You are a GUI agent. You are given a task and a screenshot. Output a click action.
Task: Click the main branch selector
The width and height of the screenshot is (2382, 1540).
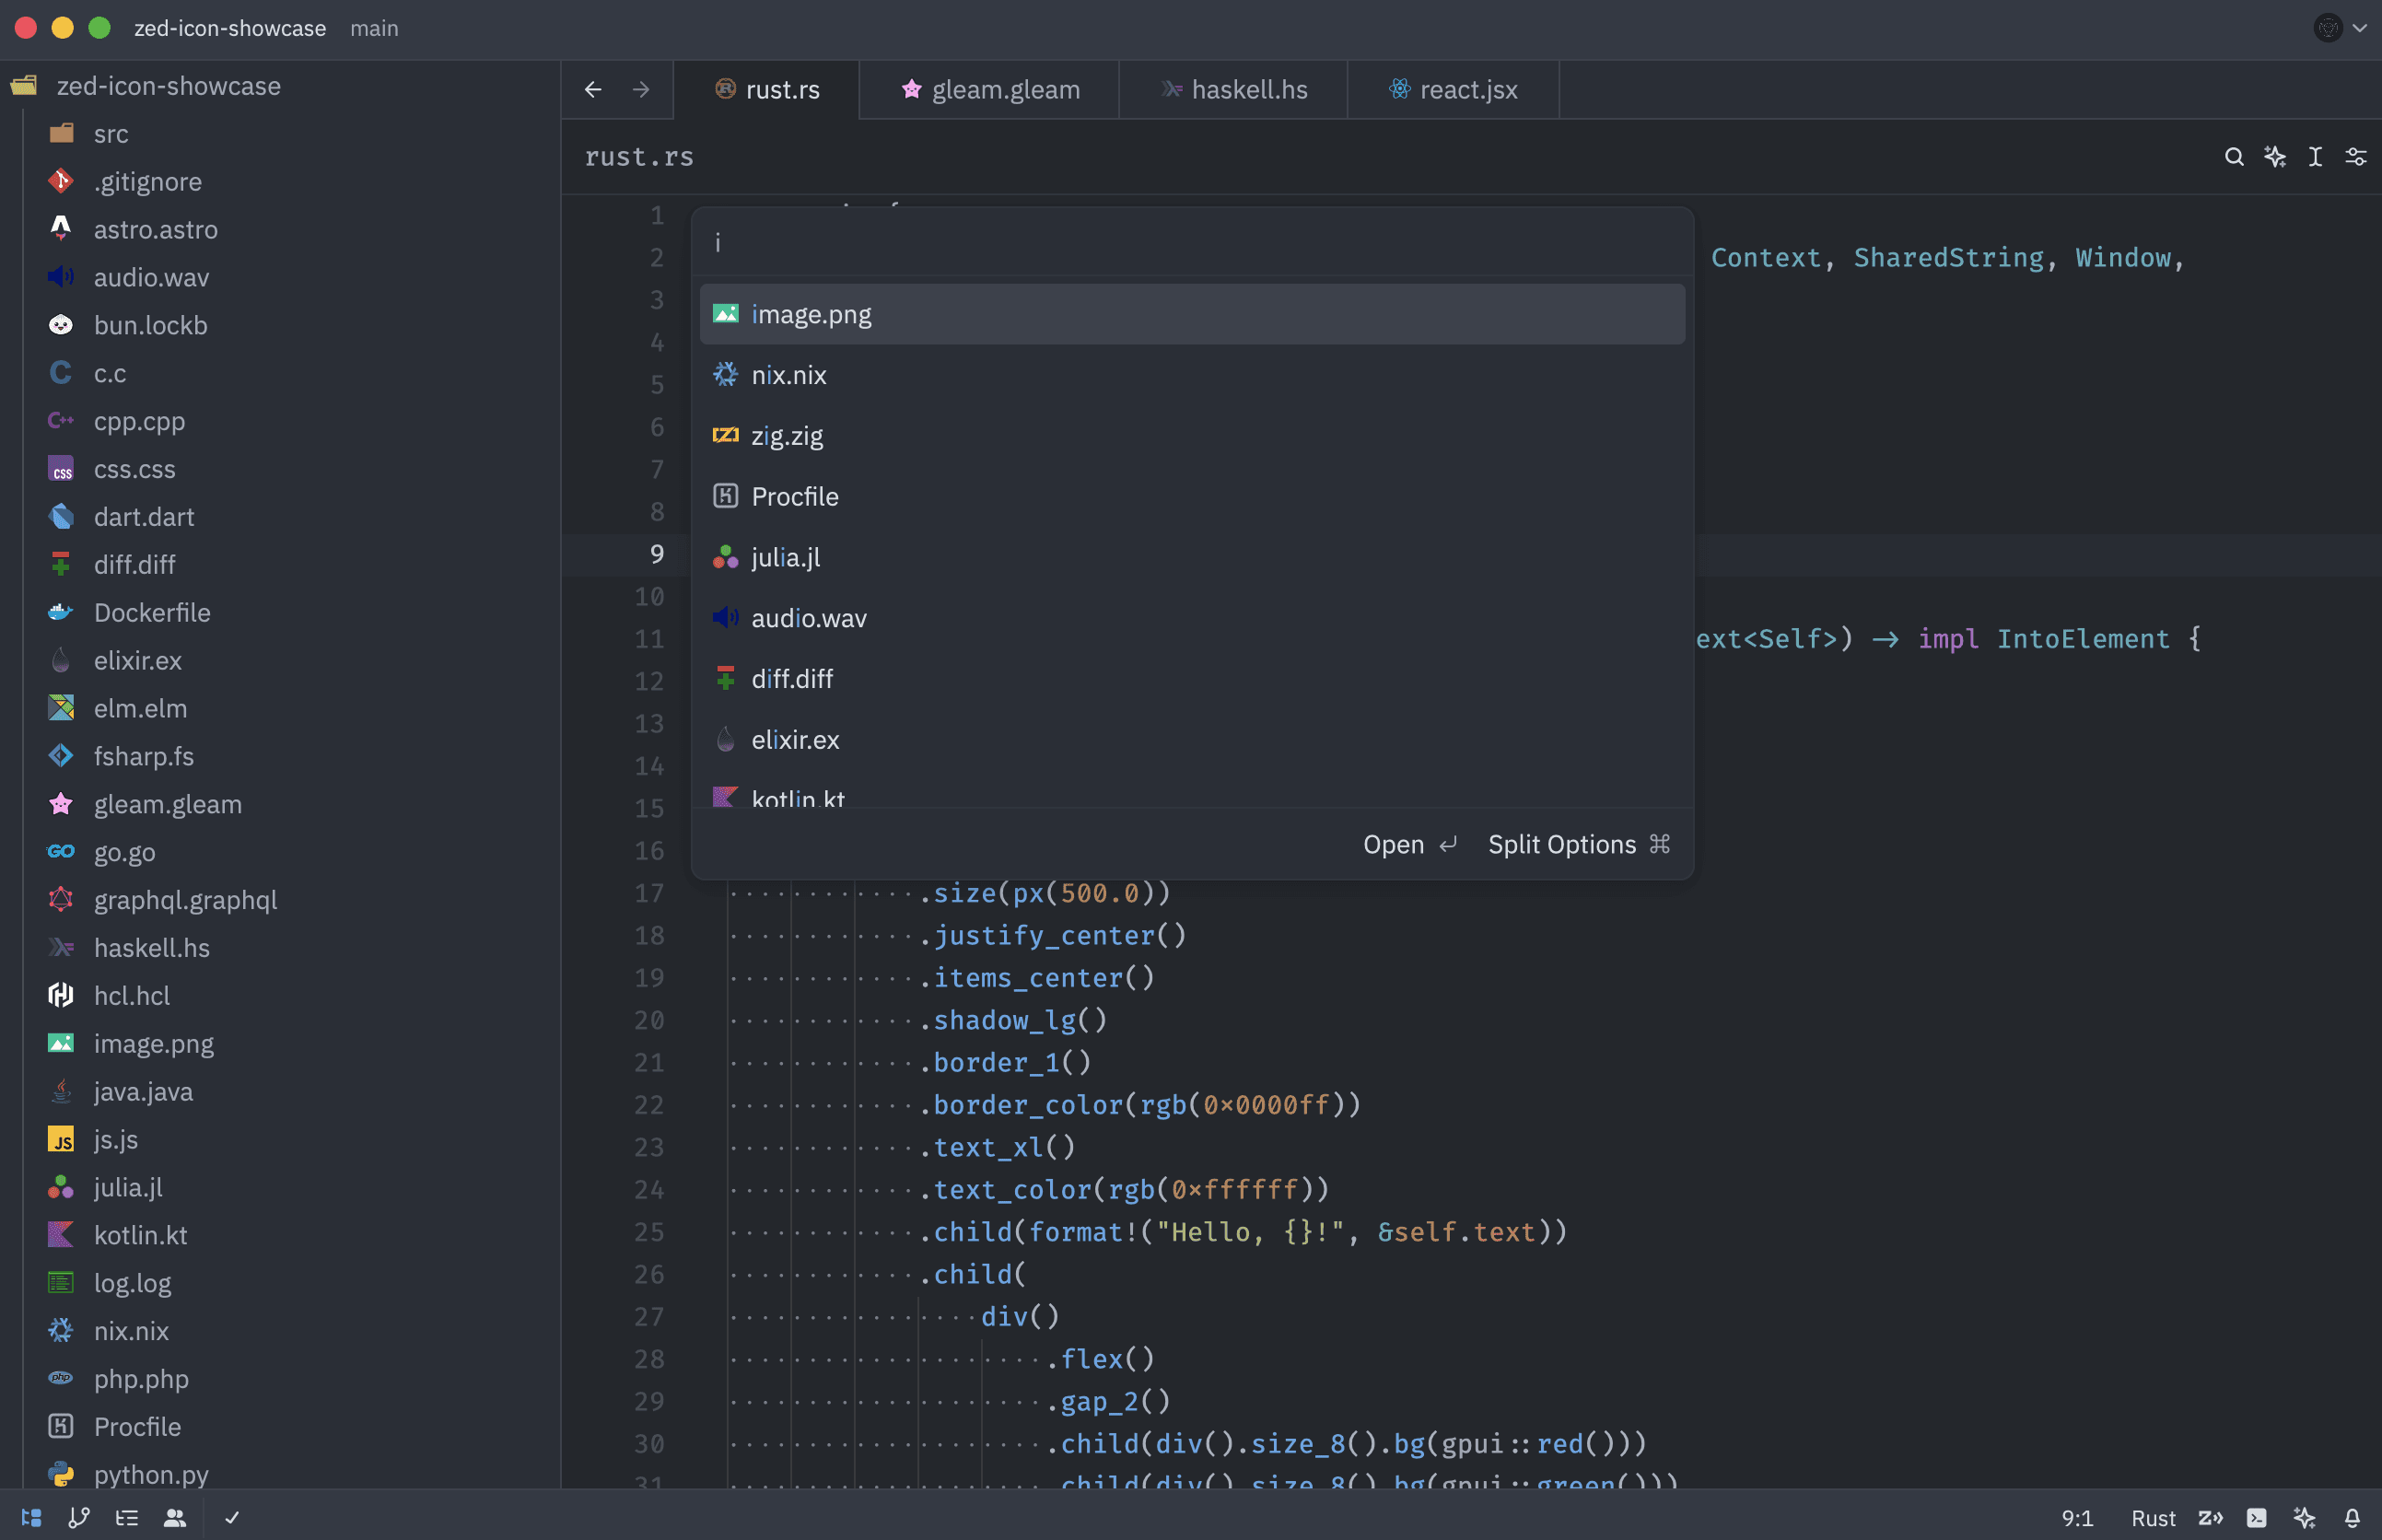pos(374,28)
